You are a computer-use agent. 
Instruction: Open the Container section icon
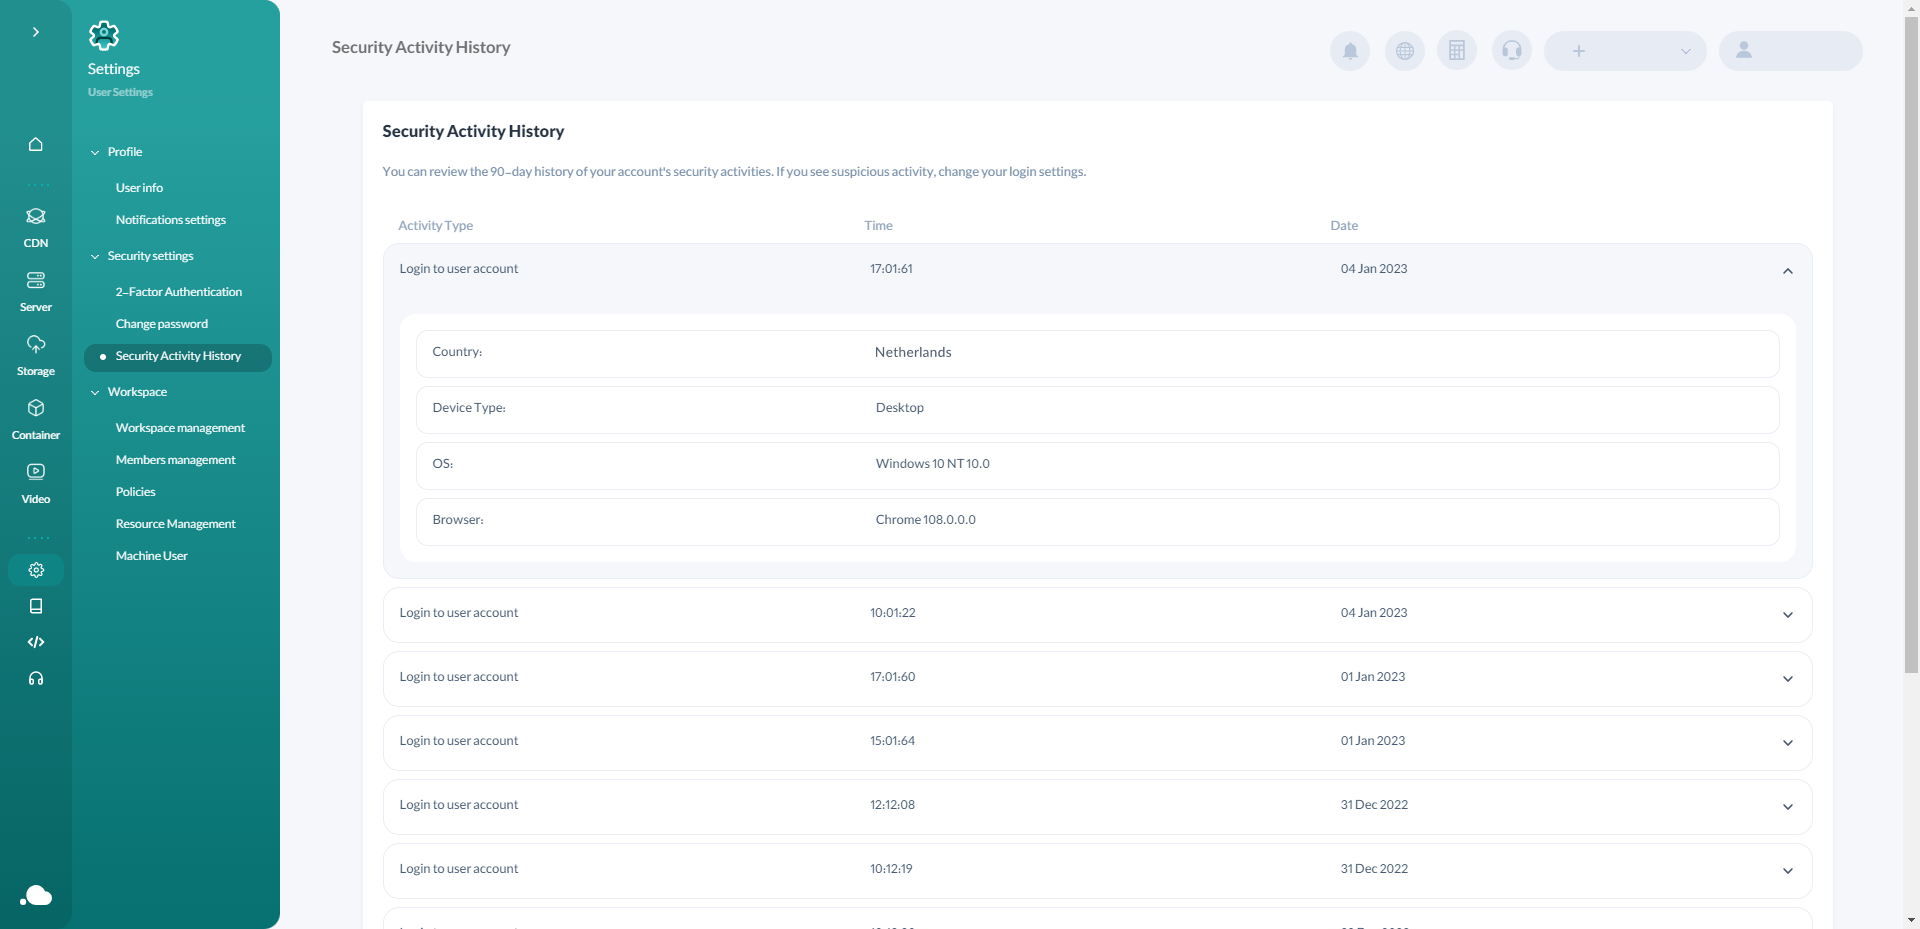(x=36, y=408)
